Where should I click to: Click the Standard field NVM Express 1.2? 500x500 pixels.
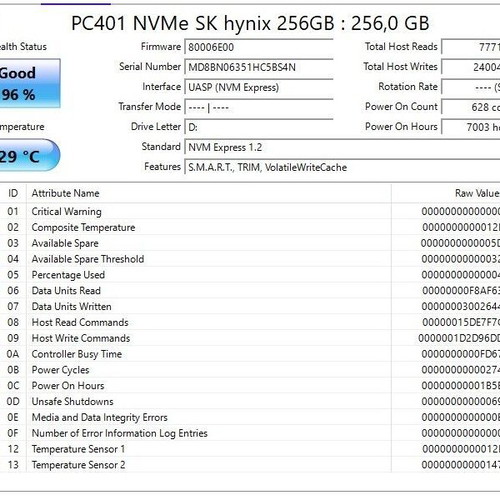(342, 147)
